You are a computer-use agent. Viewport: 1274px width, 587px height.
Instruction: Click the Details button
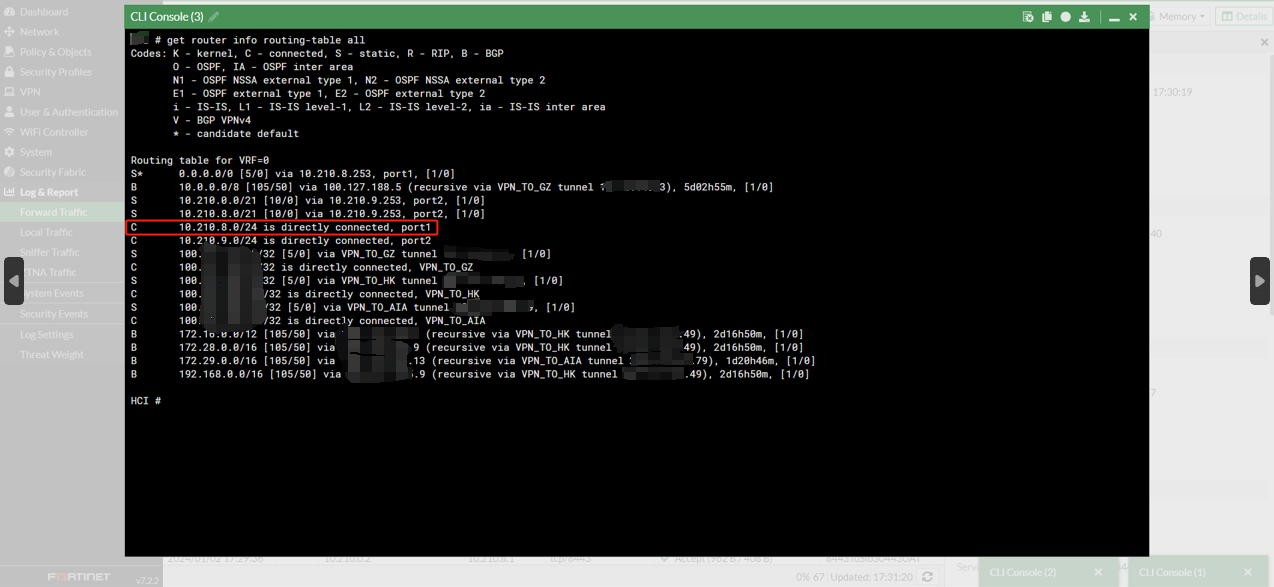1244,17
